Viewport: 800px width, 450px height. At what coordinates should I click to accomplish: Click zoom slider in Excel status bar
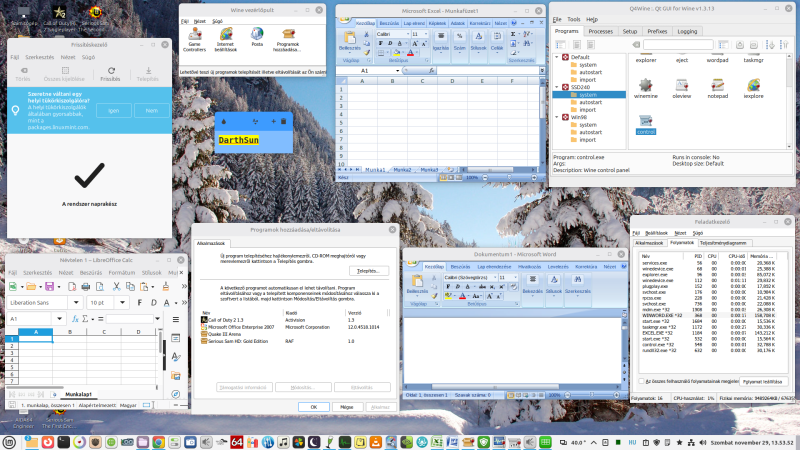509,178
